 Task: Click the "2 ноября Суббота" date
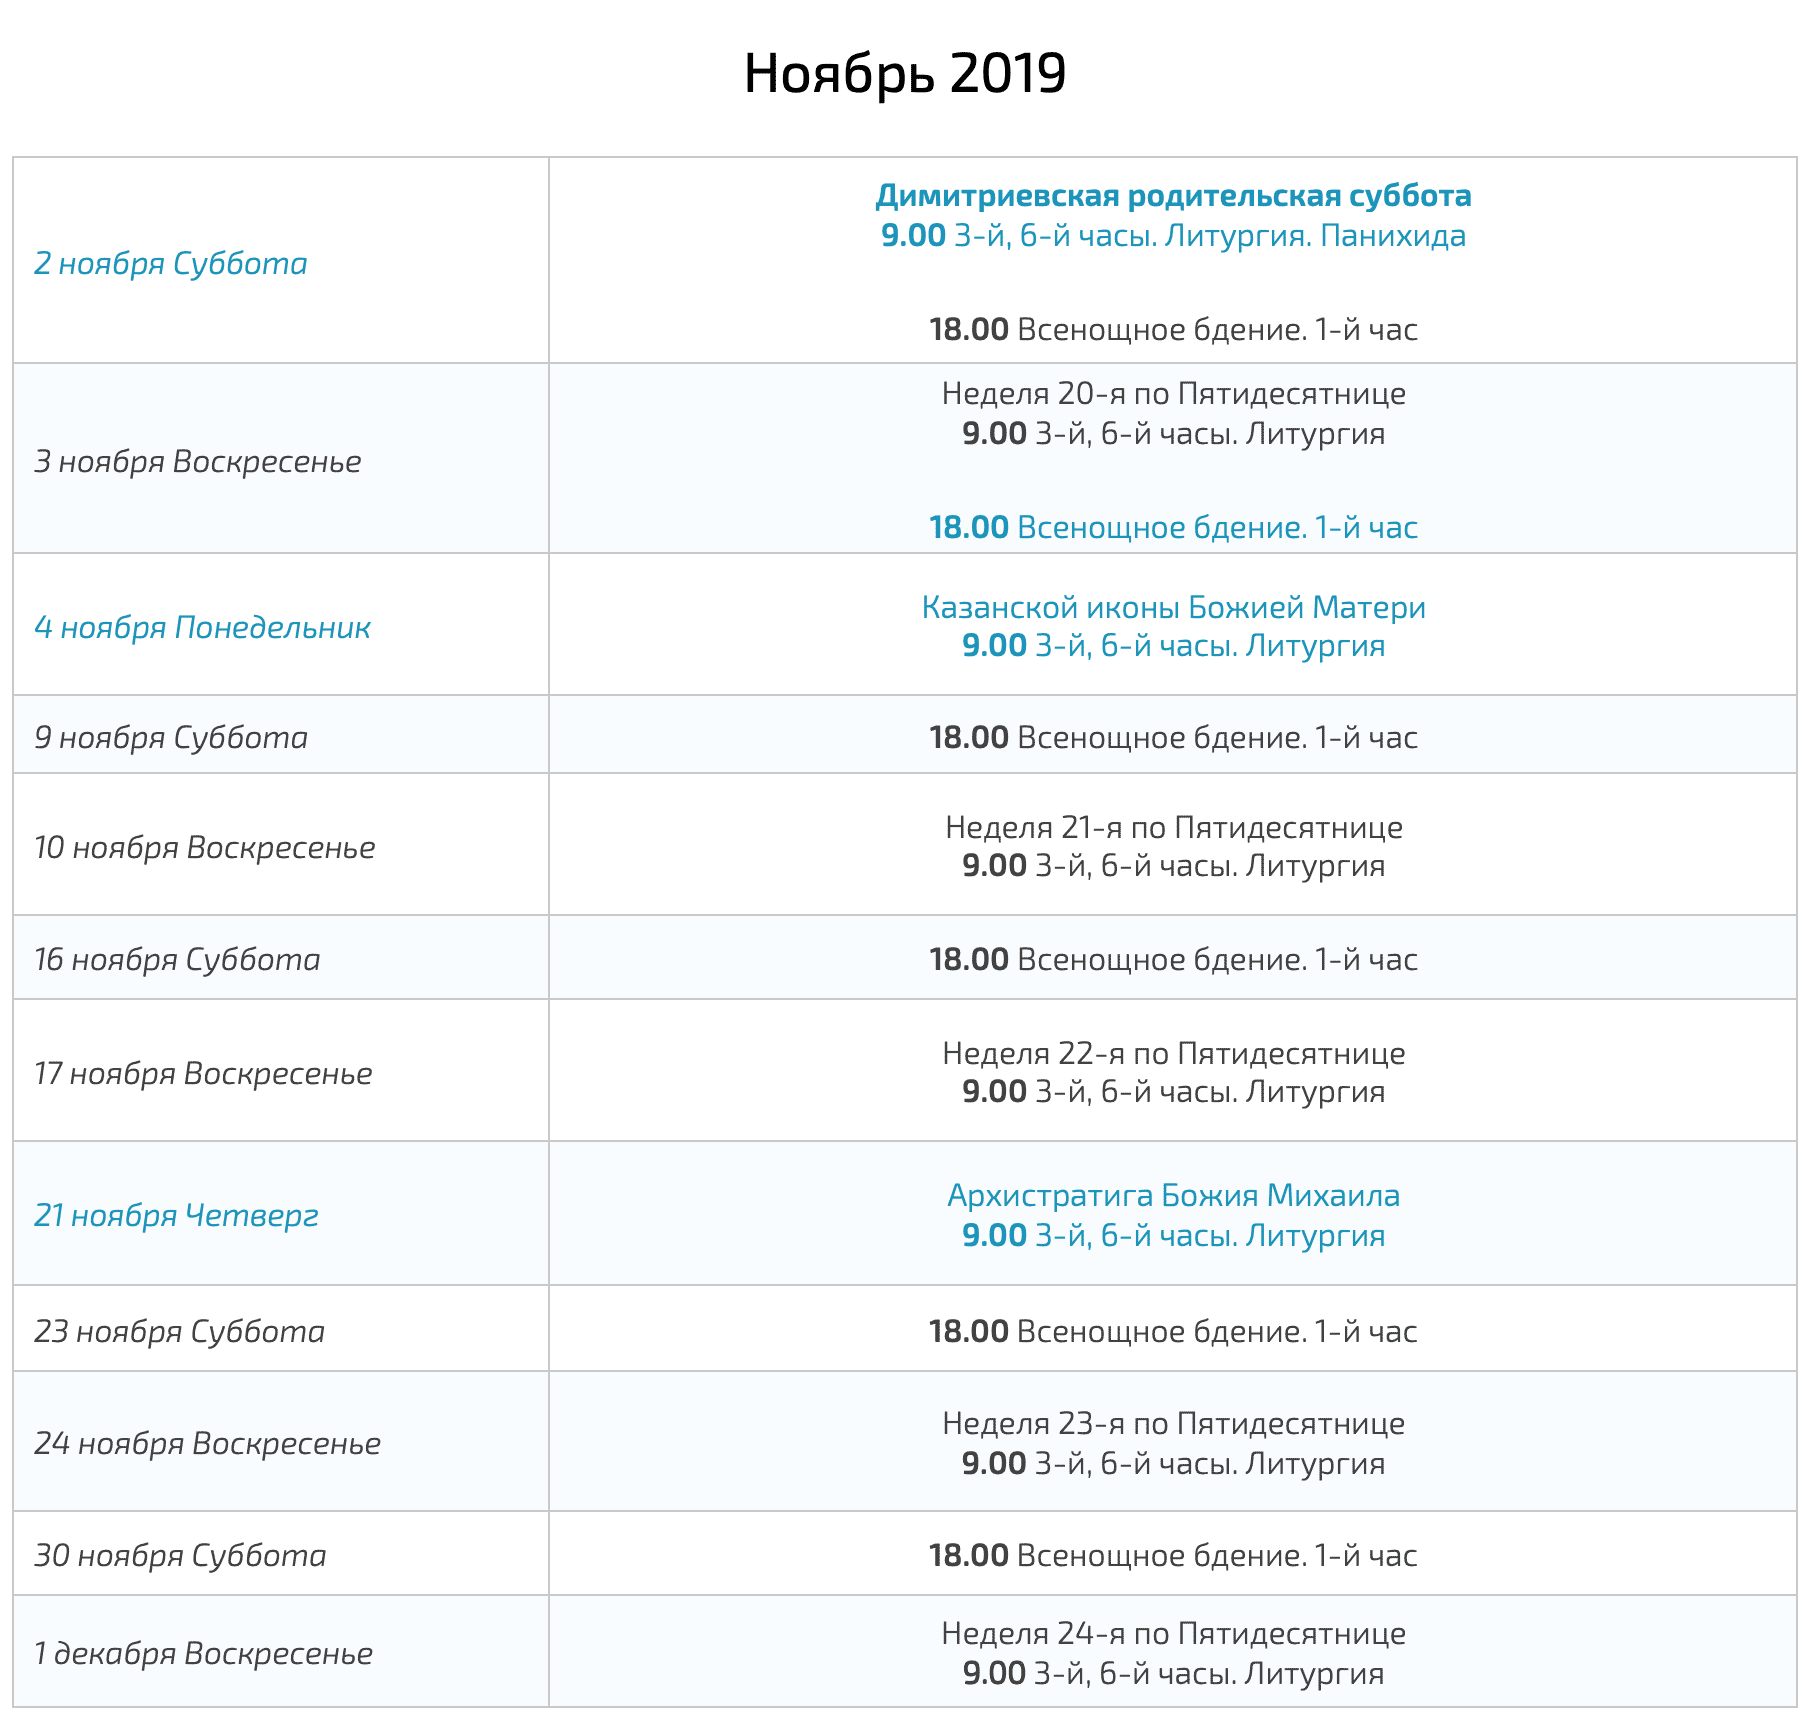[x=171, y=263]
